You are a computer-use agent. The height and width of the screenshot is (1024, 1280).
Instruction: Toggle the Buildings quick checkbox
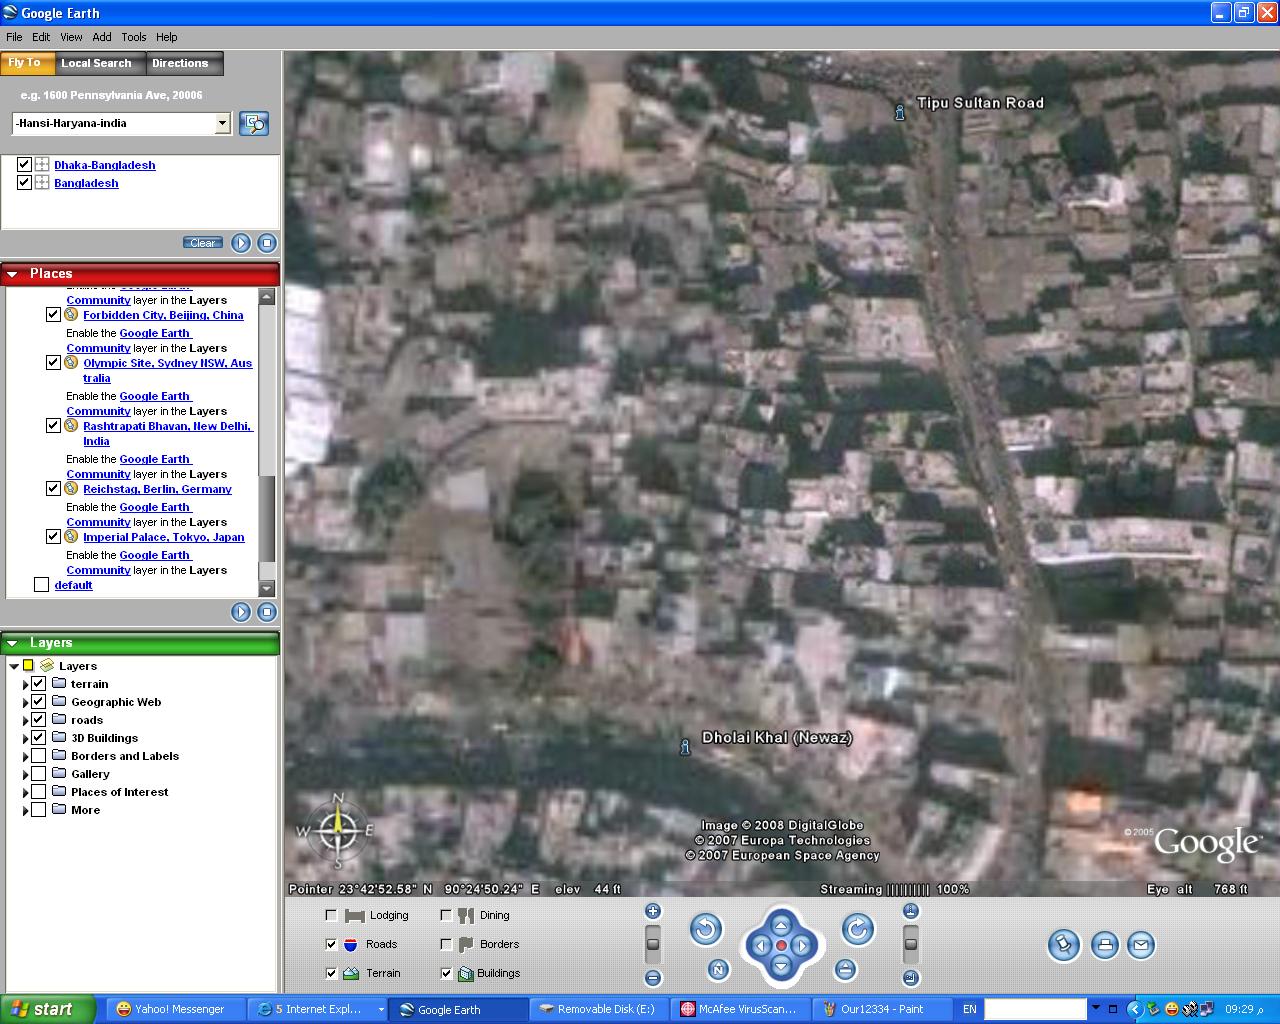tap(446, 973)
